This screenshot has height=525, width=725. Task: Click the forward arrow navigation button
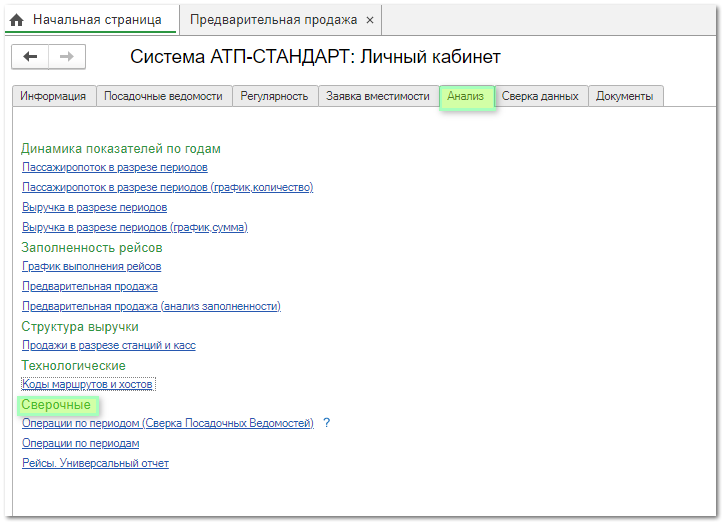click(x=67, y=57)
